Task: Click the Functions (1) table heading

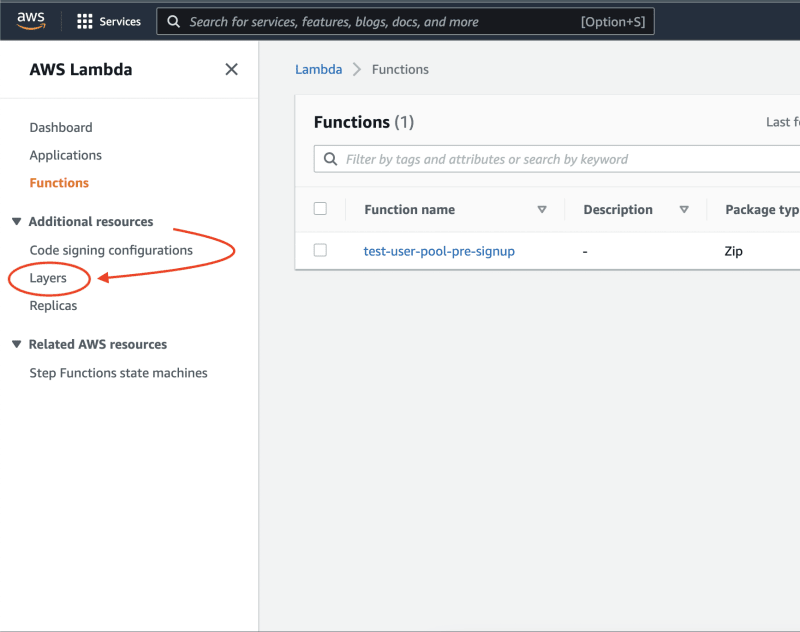Action: tap(364, 122)
